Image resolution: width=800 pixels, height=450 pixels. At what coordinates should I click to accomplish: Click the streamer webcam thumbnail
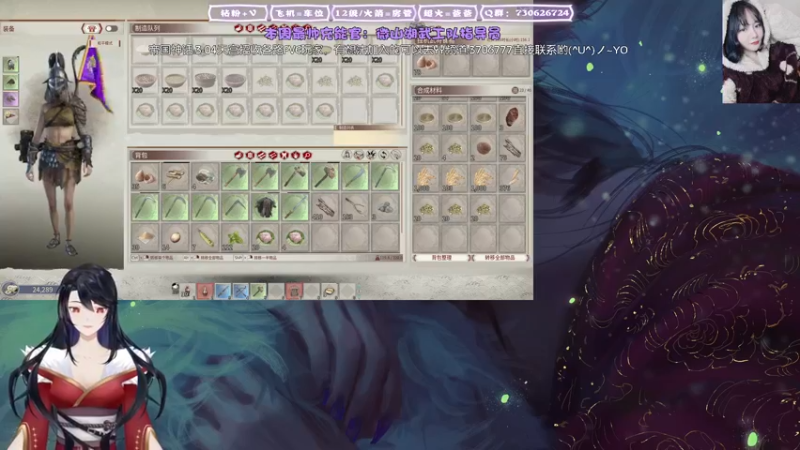click(x=761, y=52)
